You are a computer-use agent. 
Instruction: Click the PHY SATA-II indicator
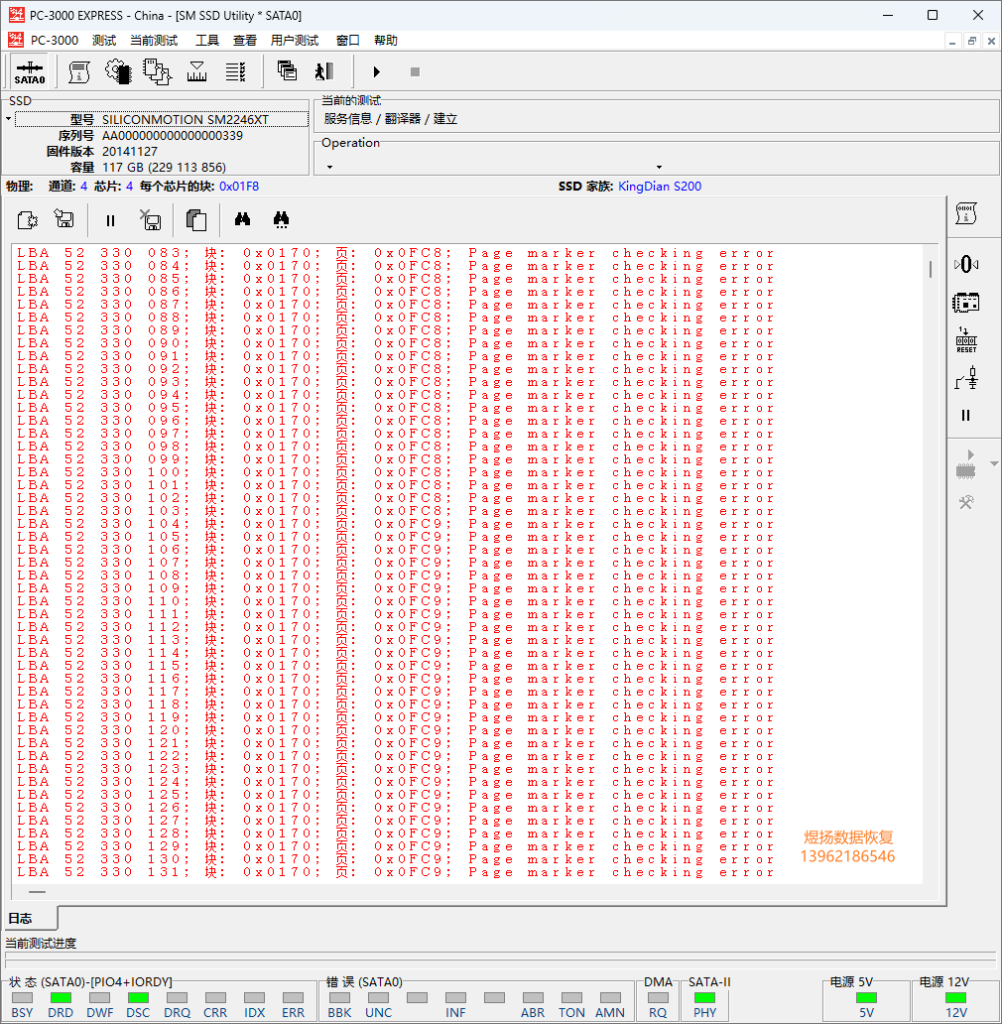pyautogui.click(x=705, y=997)
